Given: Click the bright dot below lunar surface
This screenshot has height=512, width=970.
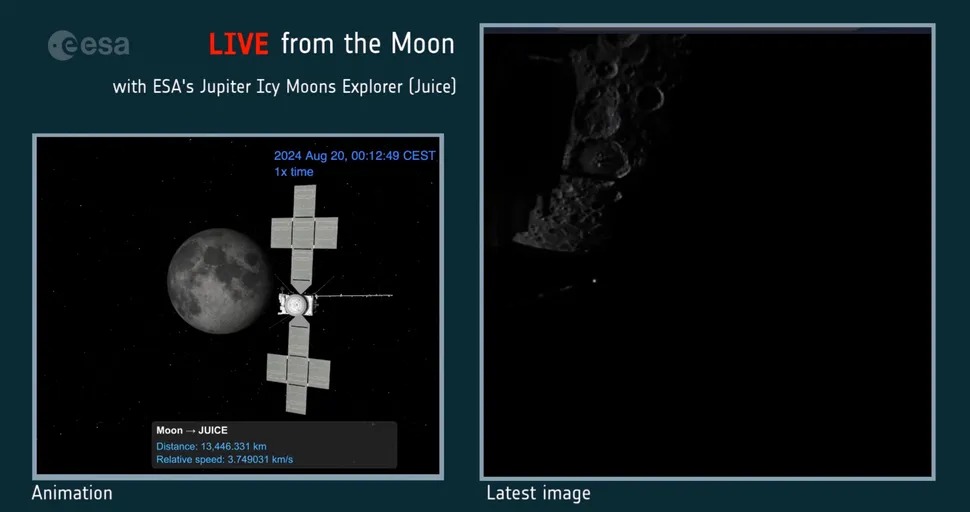Looking at the screenshot, I should 596,281.
